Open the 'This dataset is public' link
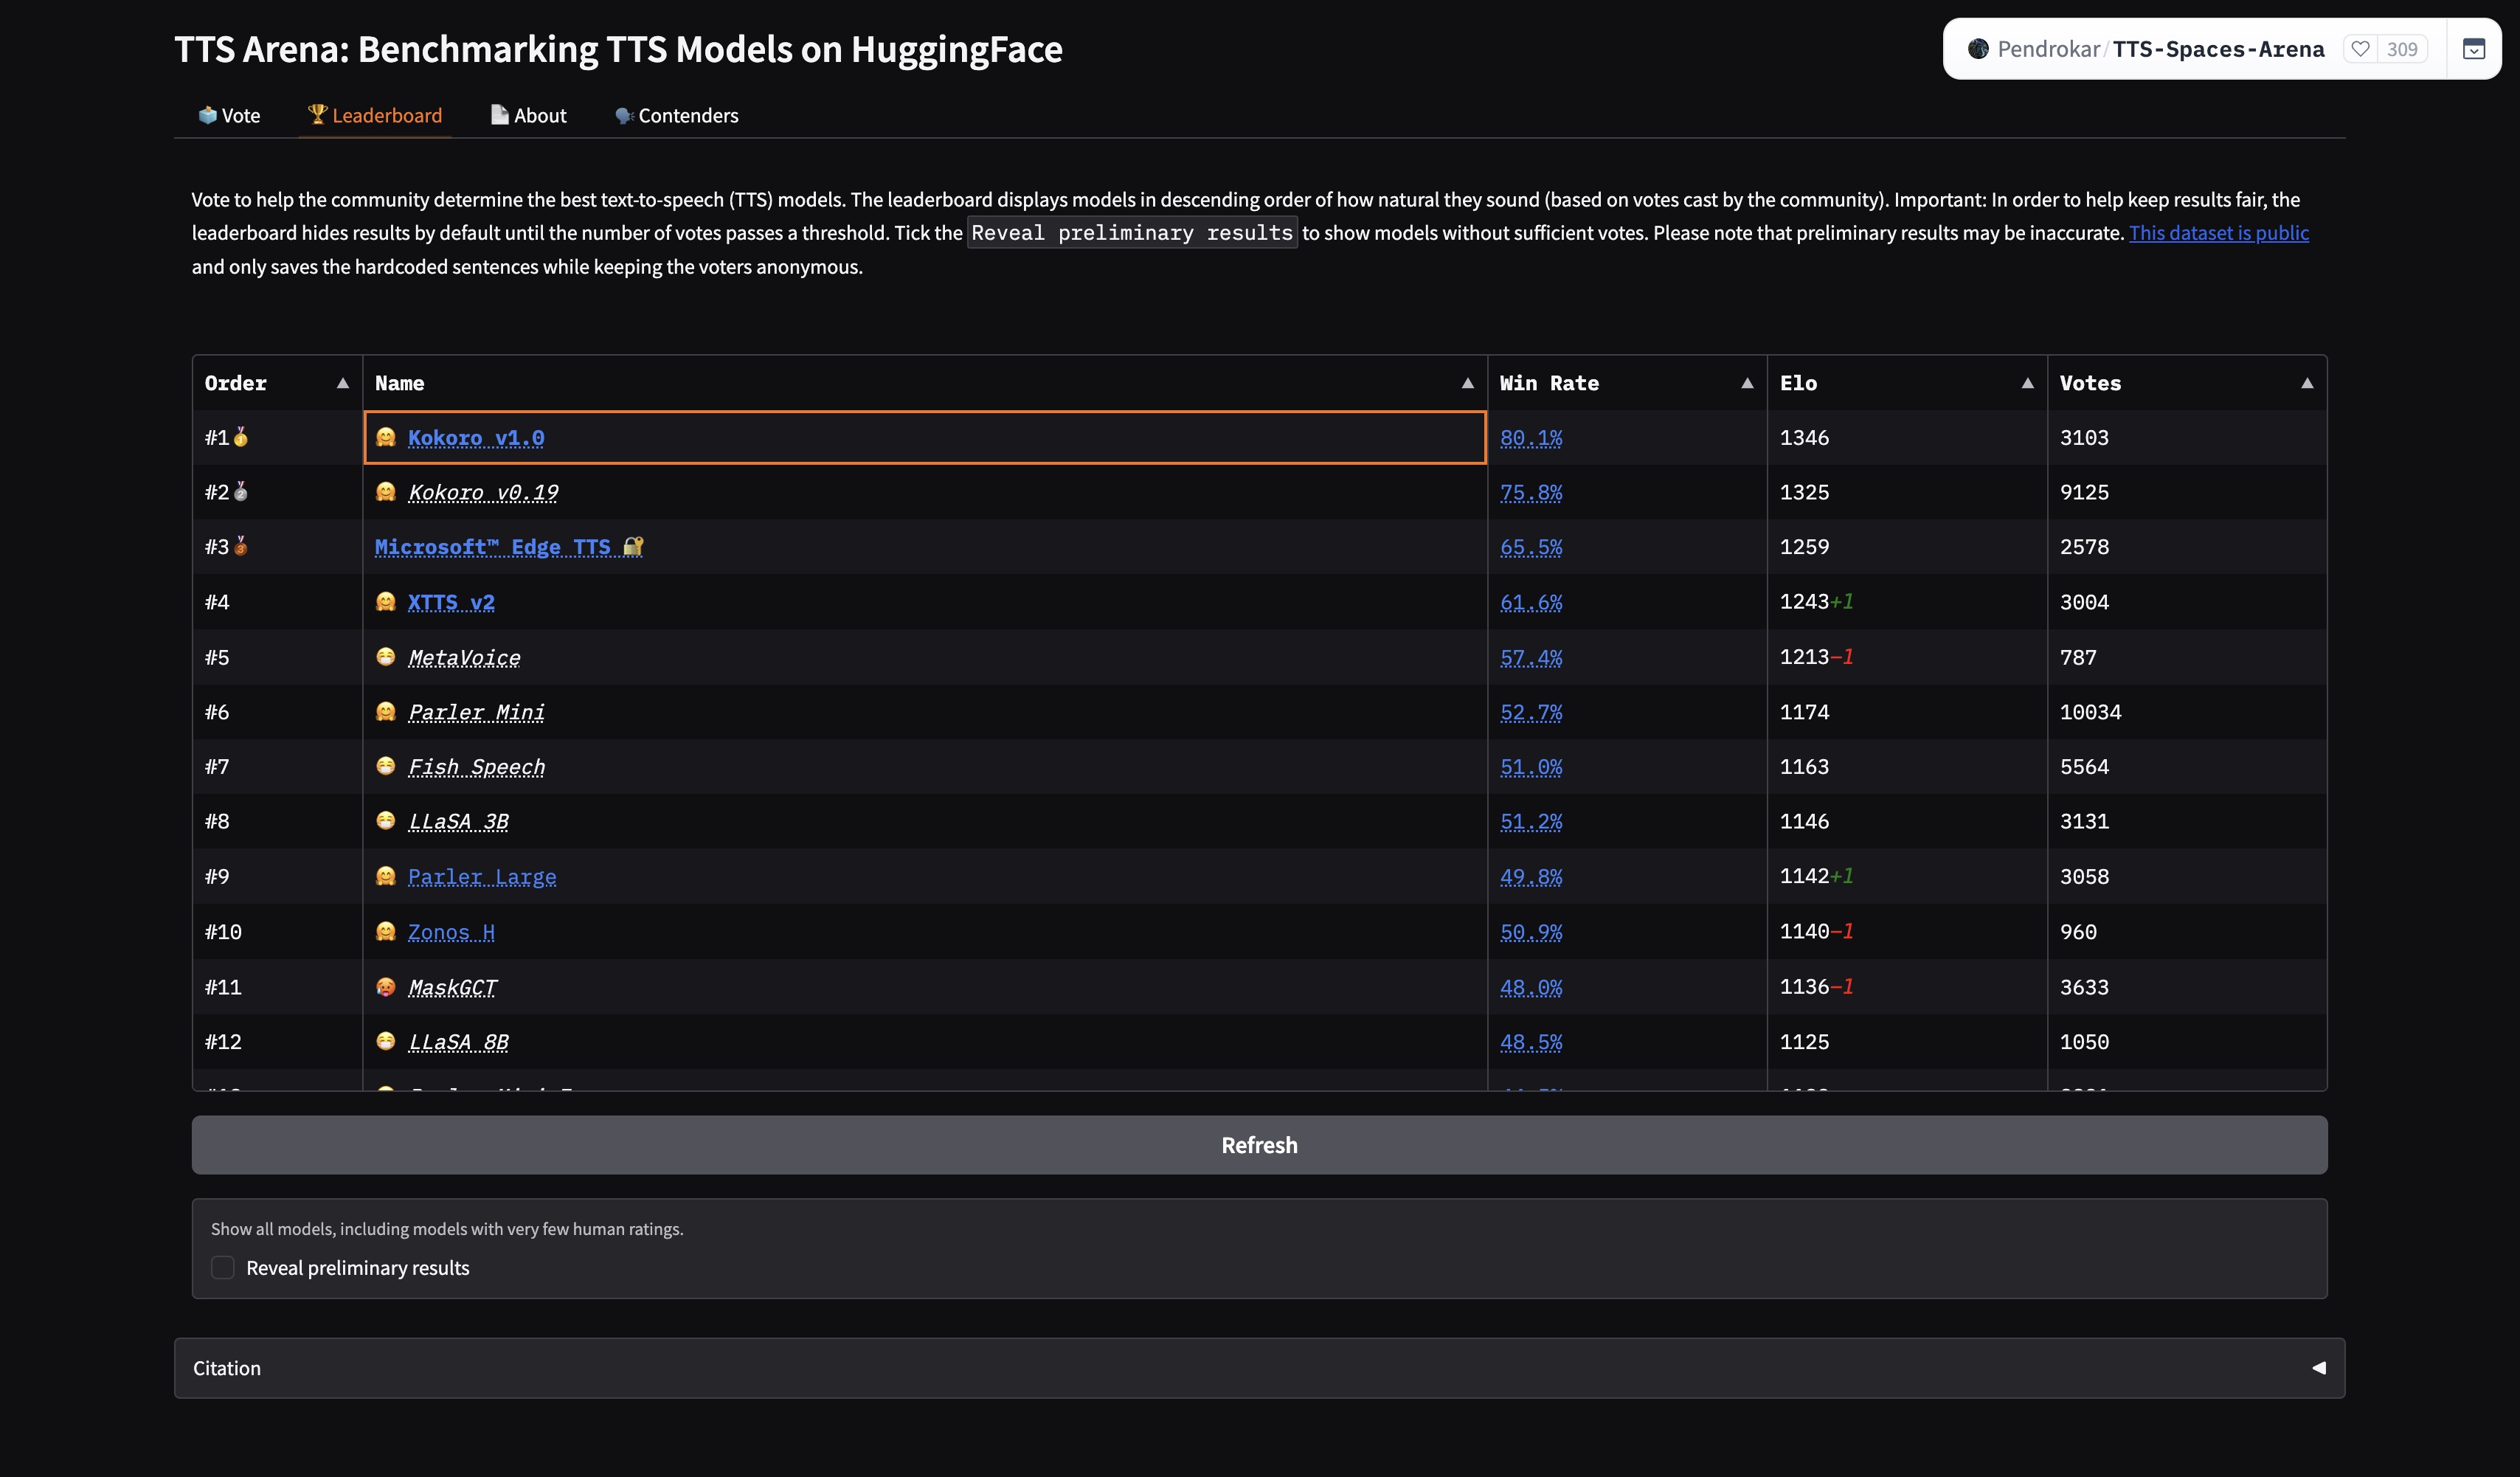The height and width of the screenshot is (1477, 2520). pos(2218,233)
